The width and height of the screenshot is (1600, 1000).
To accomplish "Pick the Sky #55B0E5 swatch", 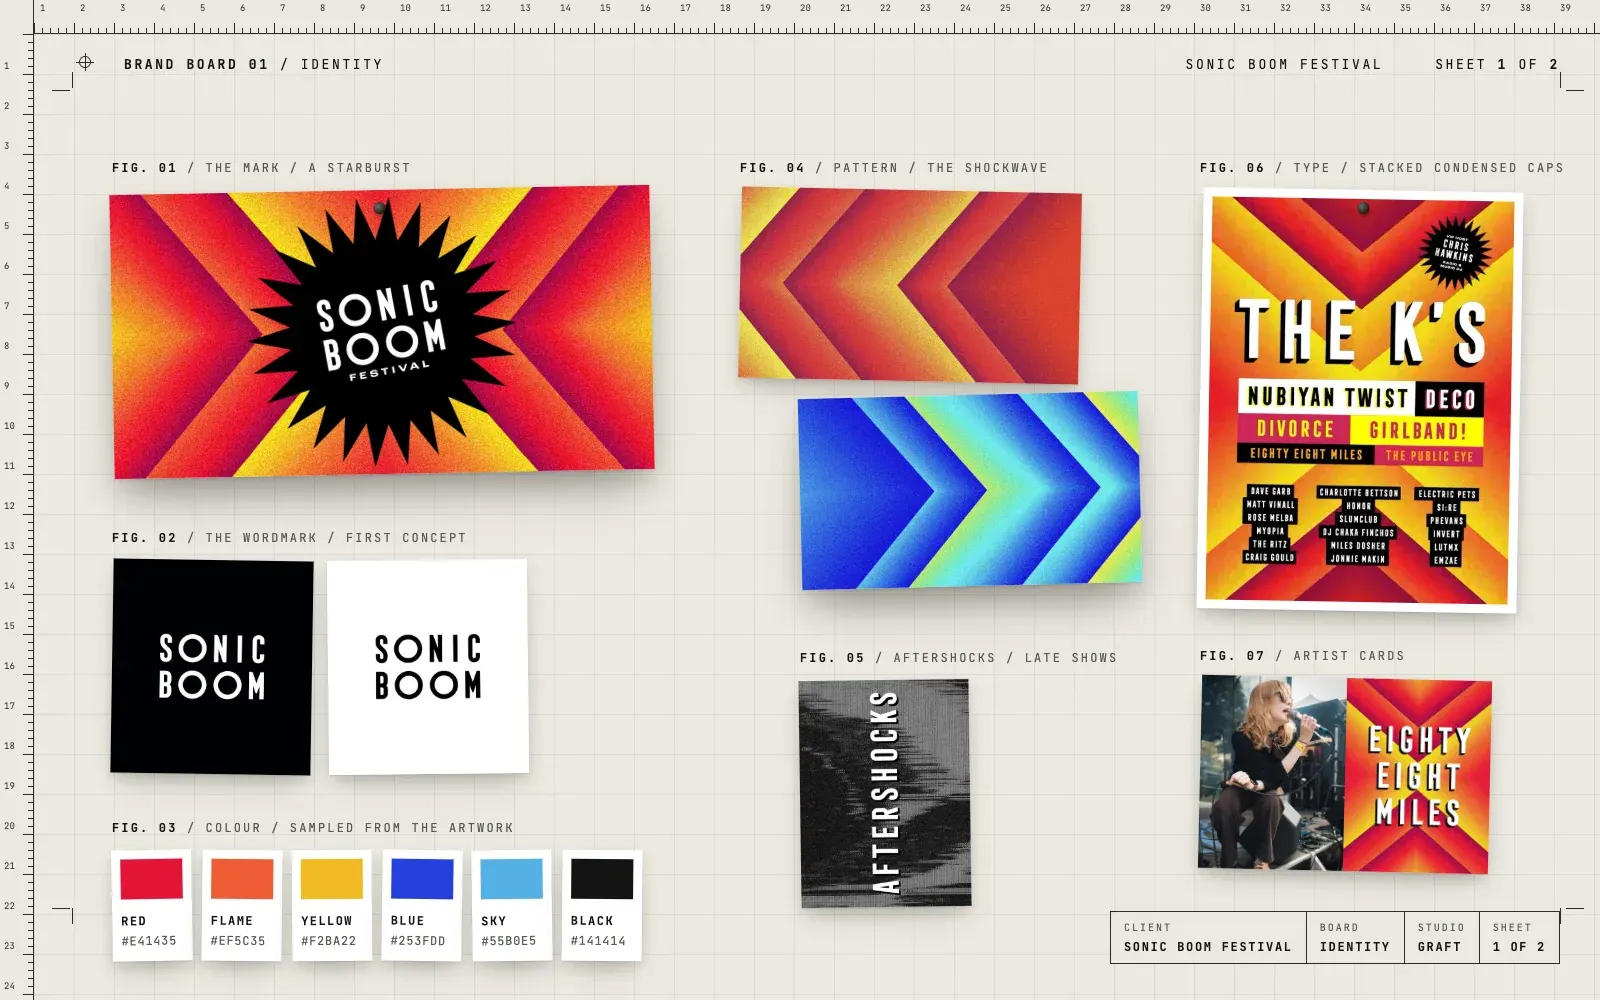I will point(511,905).
